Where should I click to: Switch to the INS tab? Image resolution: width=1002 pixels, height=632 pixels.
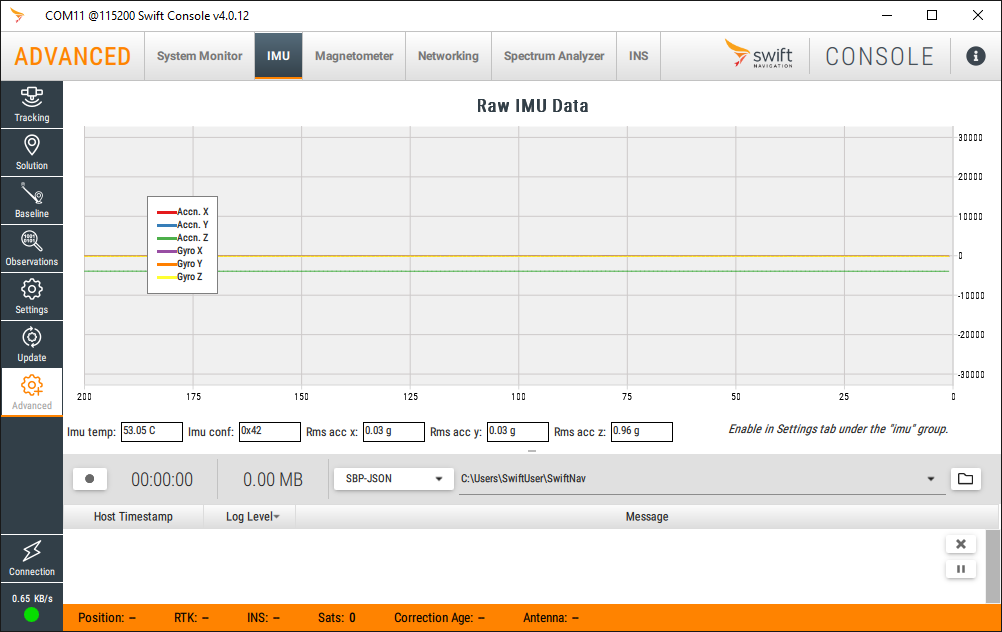click(x=638, y=56)
